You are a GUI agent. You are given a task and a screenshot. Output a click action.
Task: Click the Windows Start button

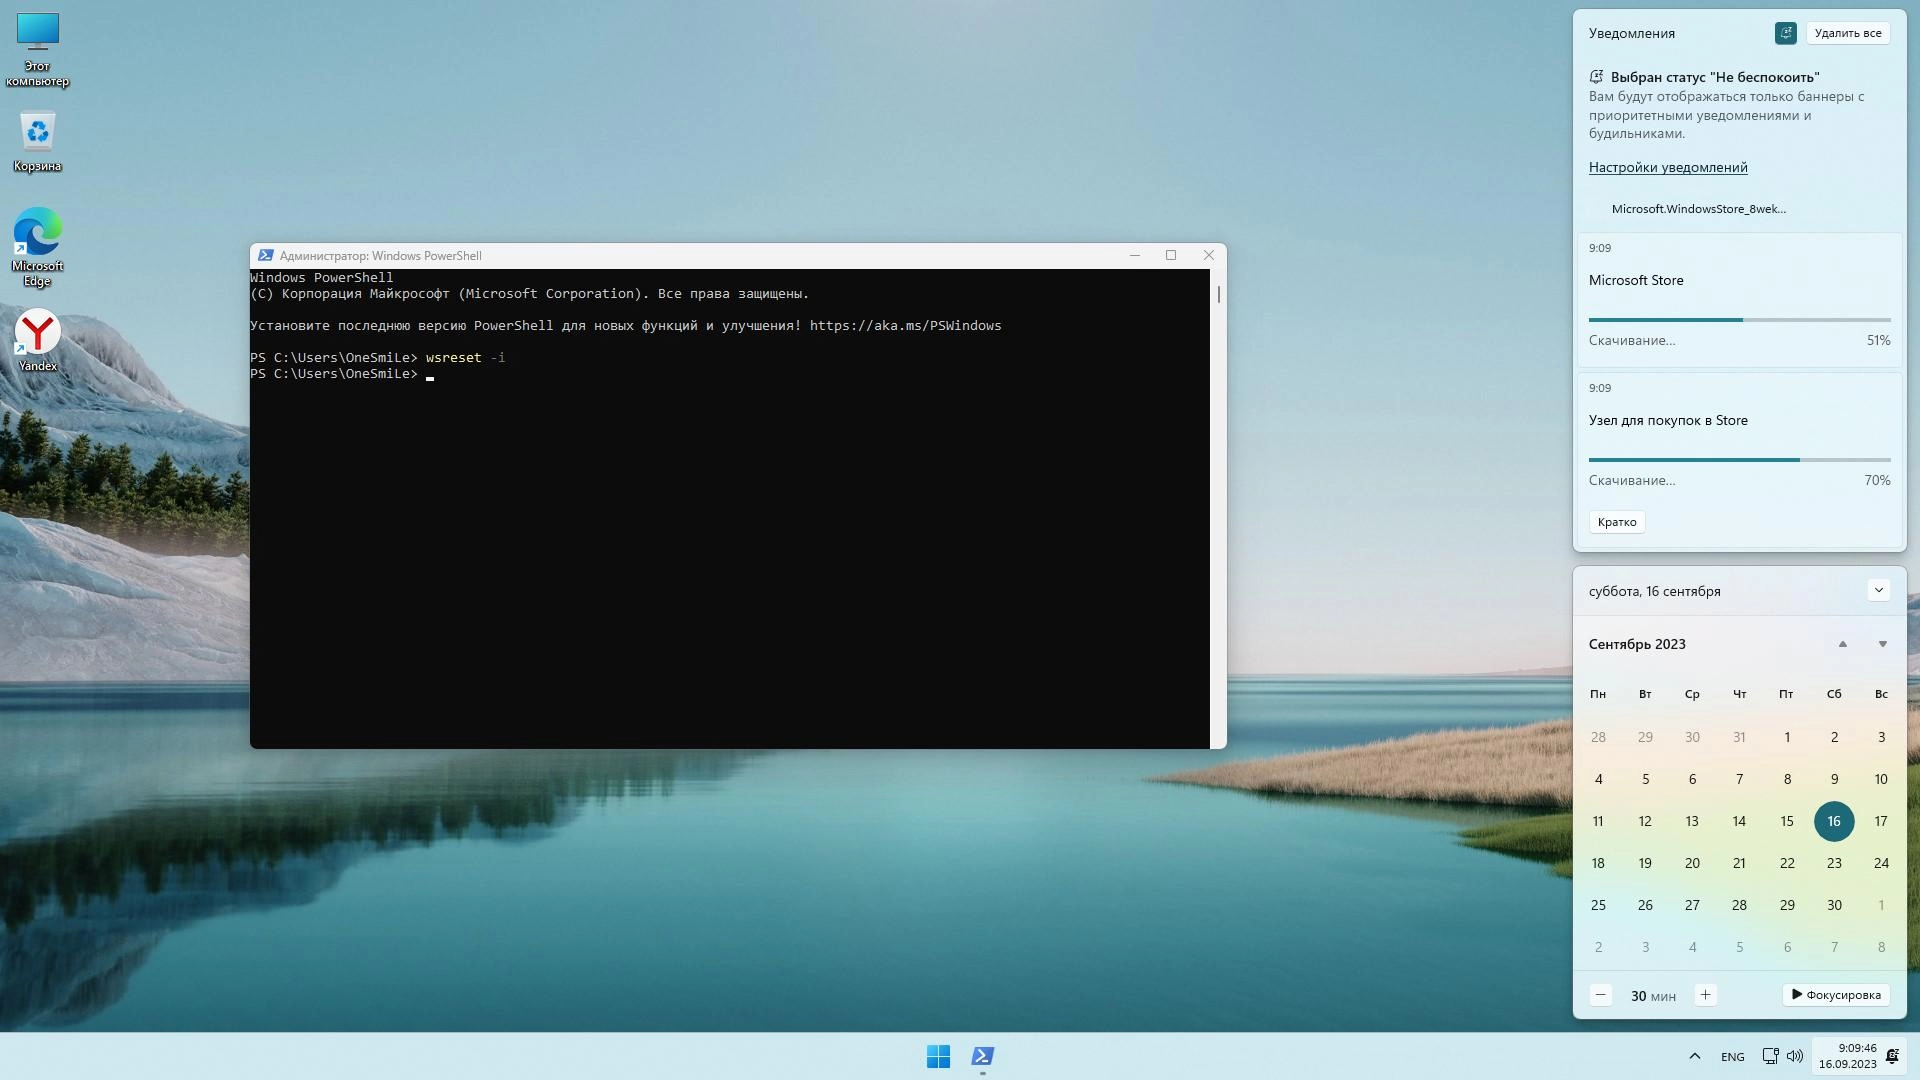click(x=938, y=1056)
